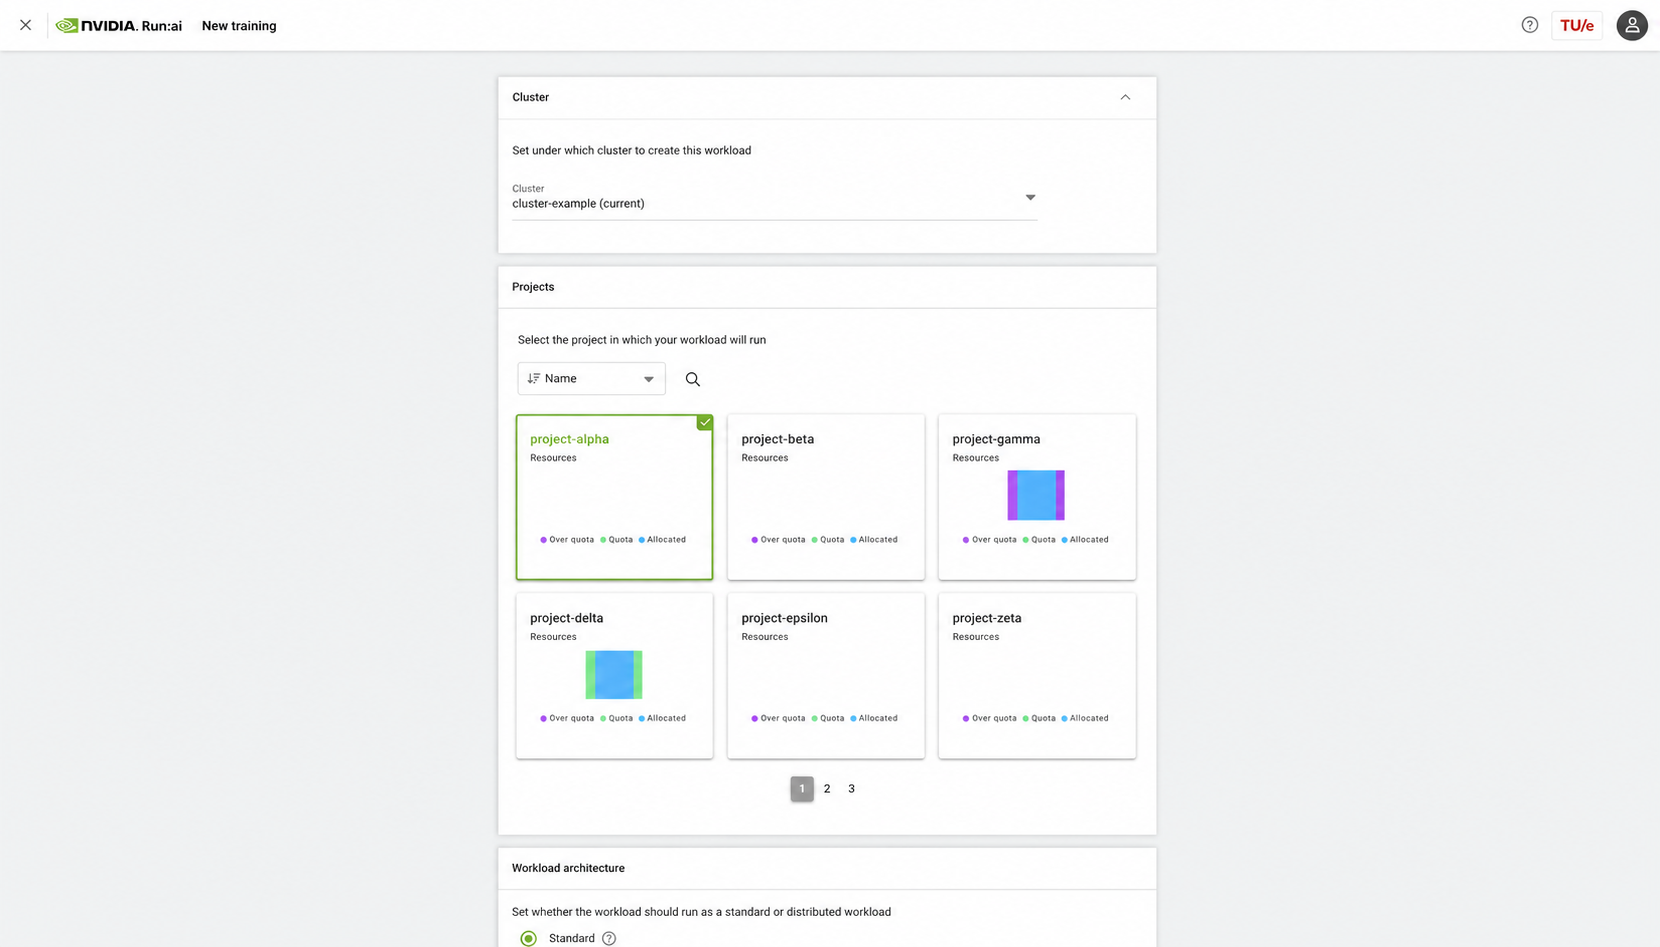
Task: Open the user account avatar menu
Action: pyautogui.click(x=1631, y=25)
